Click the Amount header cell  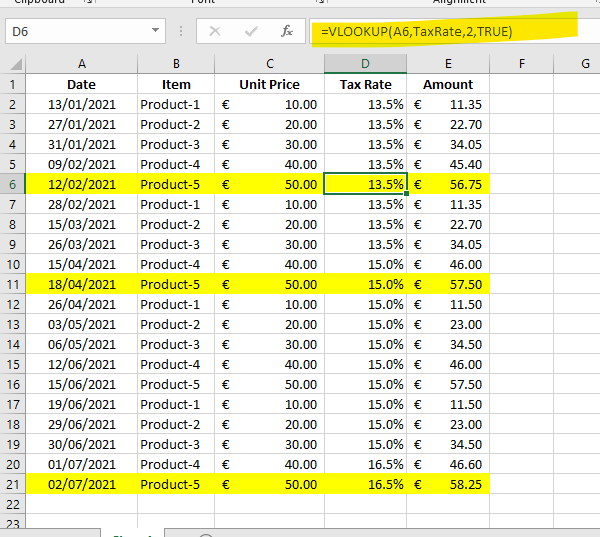(448, 84)
